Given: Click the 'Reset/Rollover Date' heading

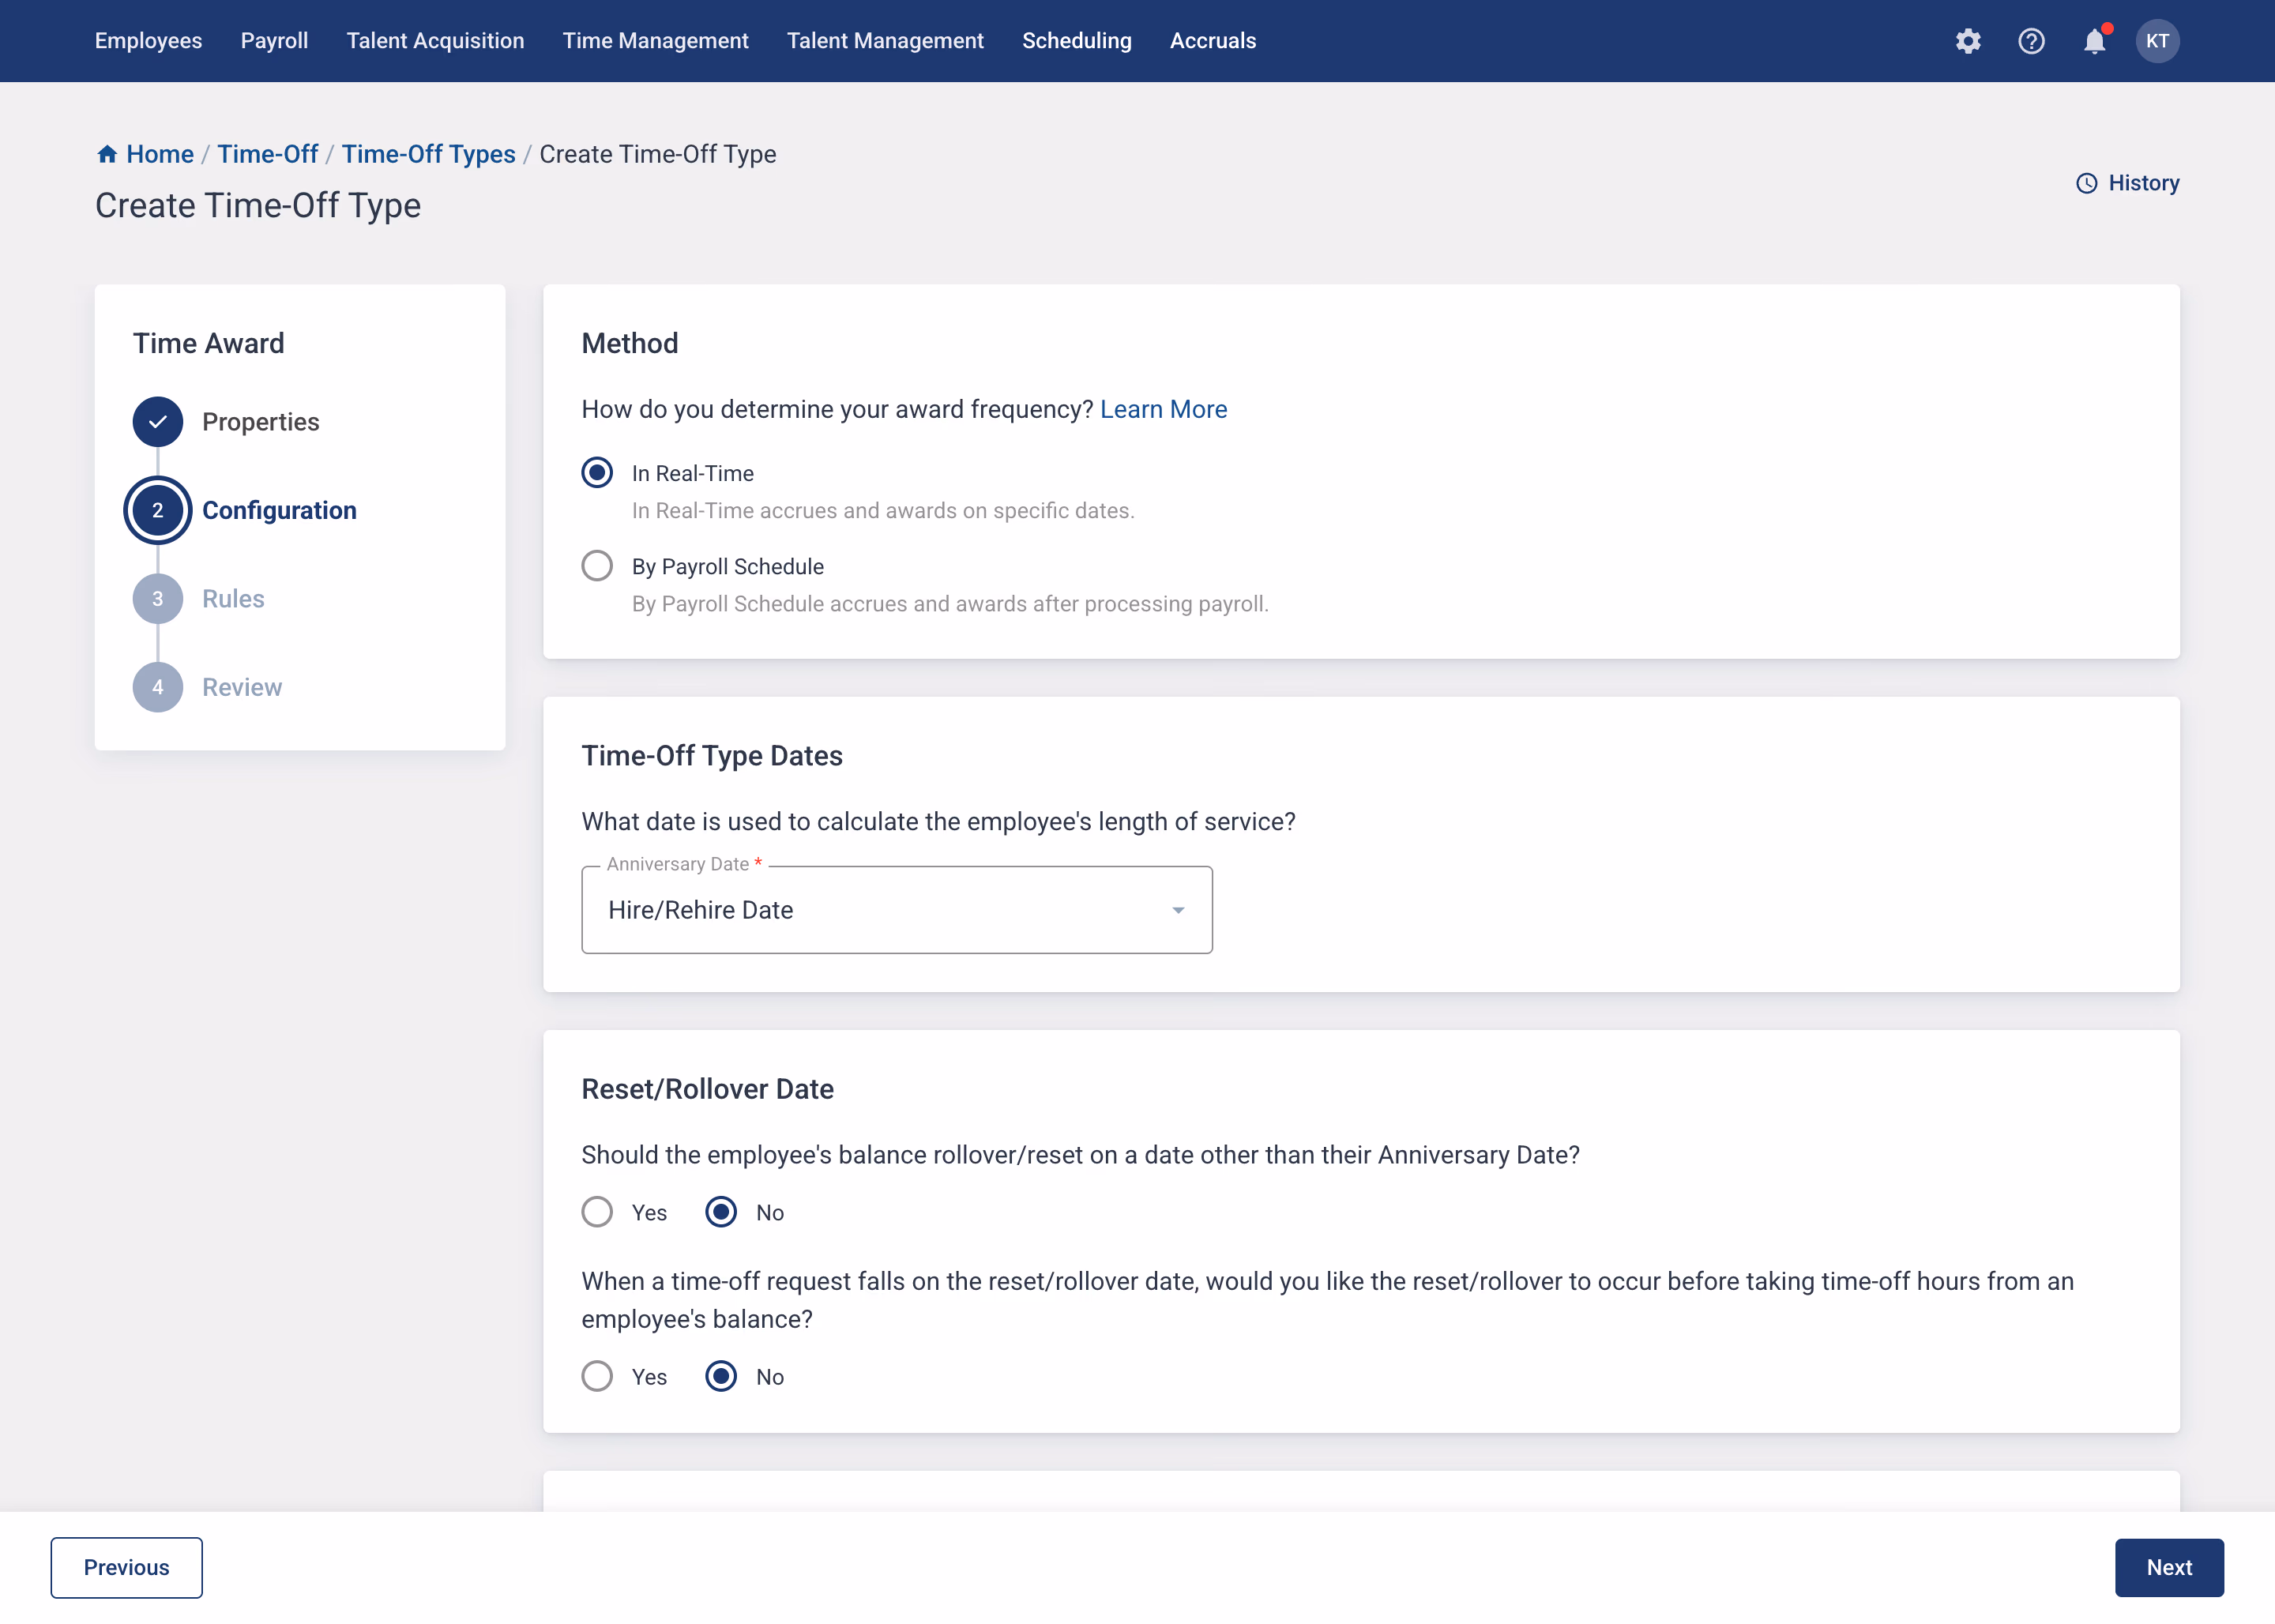Looking at the screenshot, I should tap(707, 1088).
